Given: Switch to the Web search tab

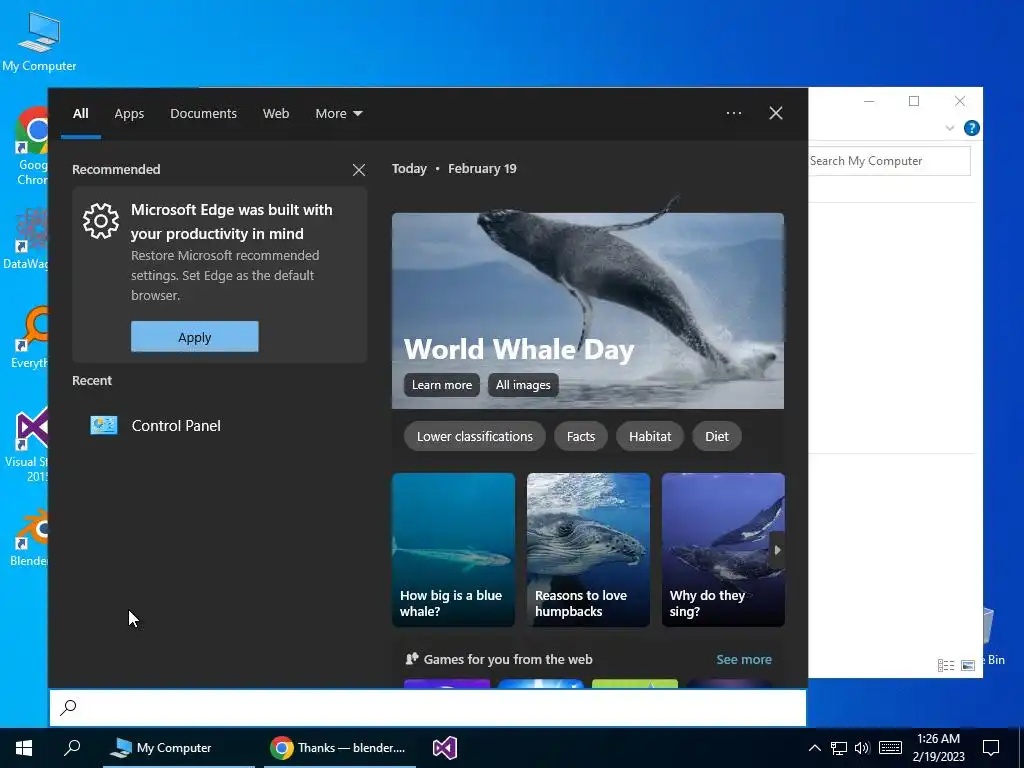Looking at the screenshot, I should [276, 114].
